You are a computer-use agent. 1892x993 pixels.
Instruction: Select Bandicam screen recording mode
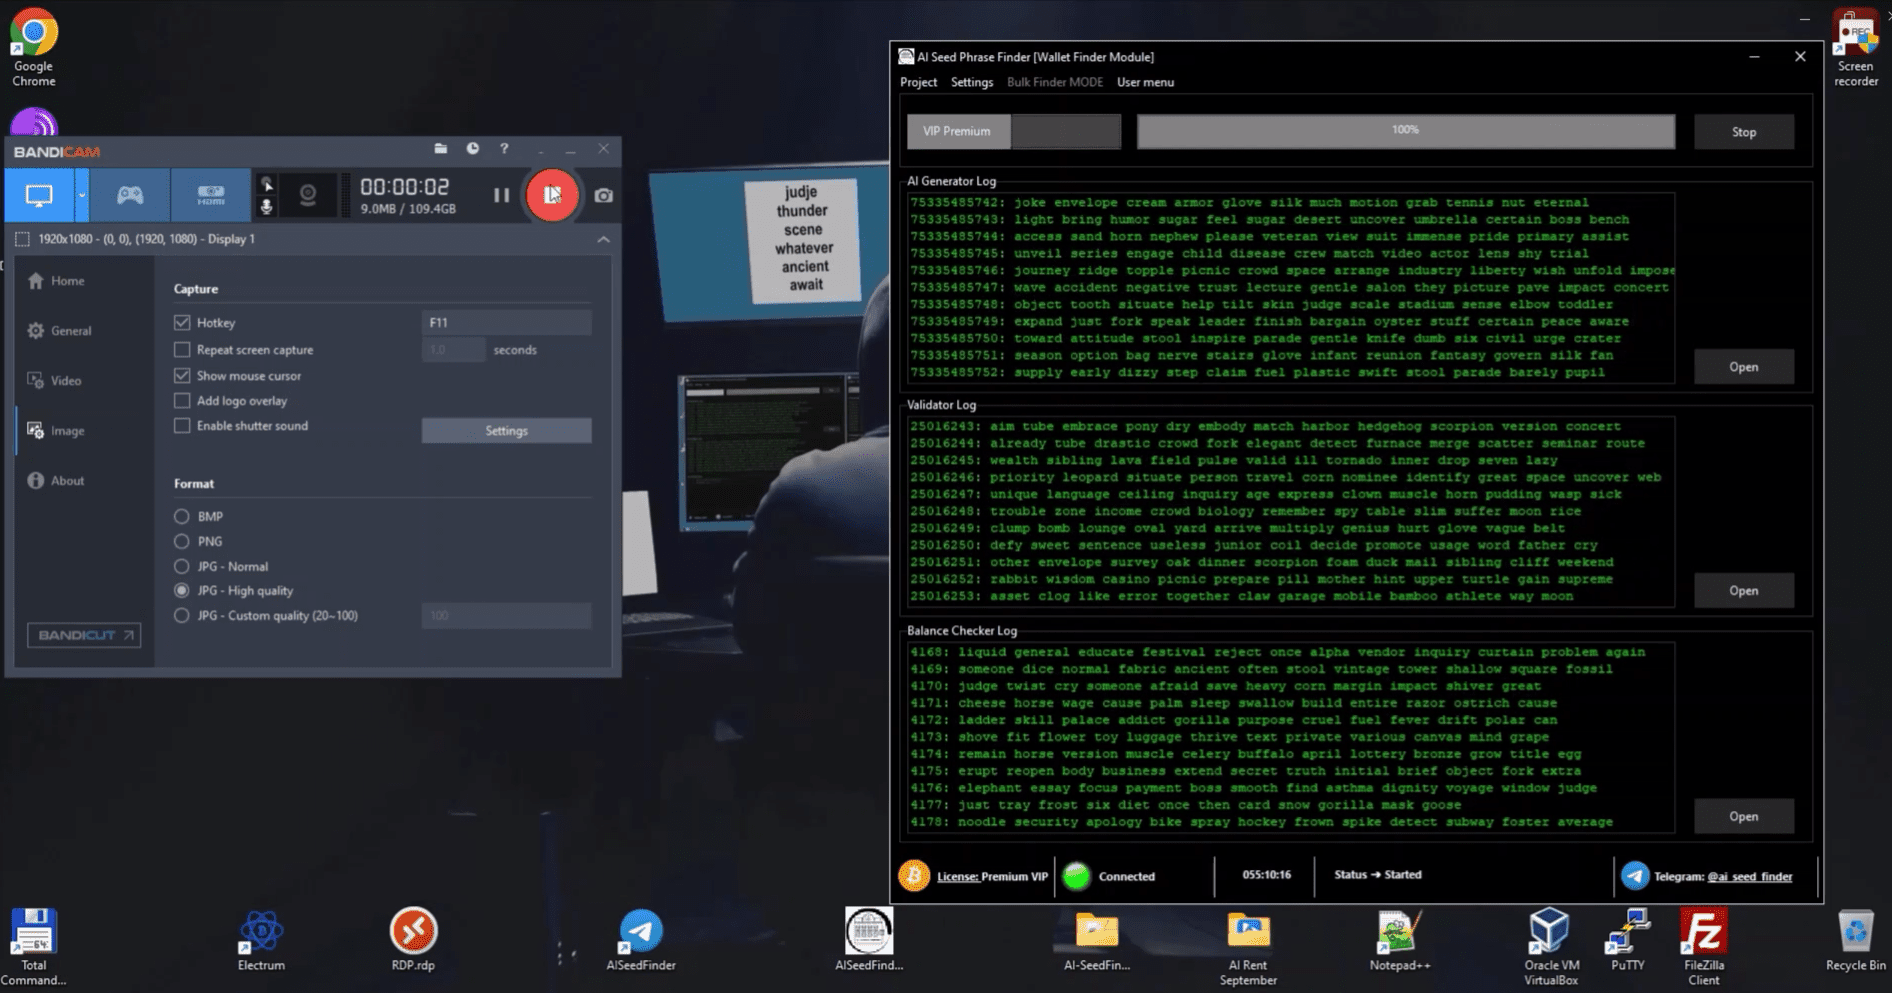[39, 195]
